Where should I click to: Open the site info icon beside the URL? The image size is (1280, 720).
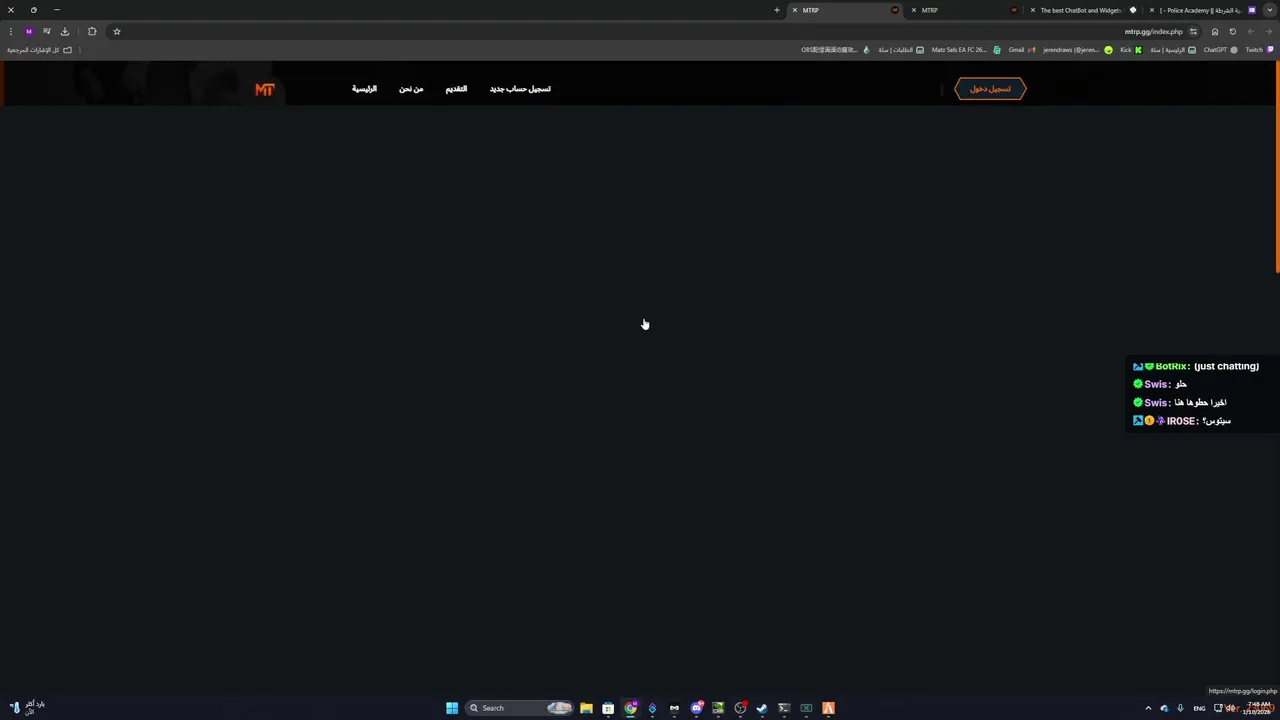[x=1193, y=31]
